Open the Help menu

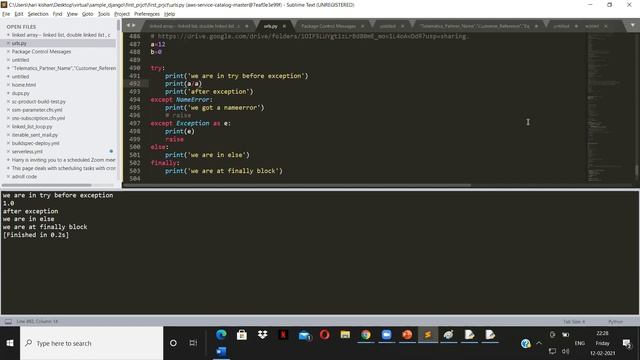pyautogui.click(x=169, y=14)
